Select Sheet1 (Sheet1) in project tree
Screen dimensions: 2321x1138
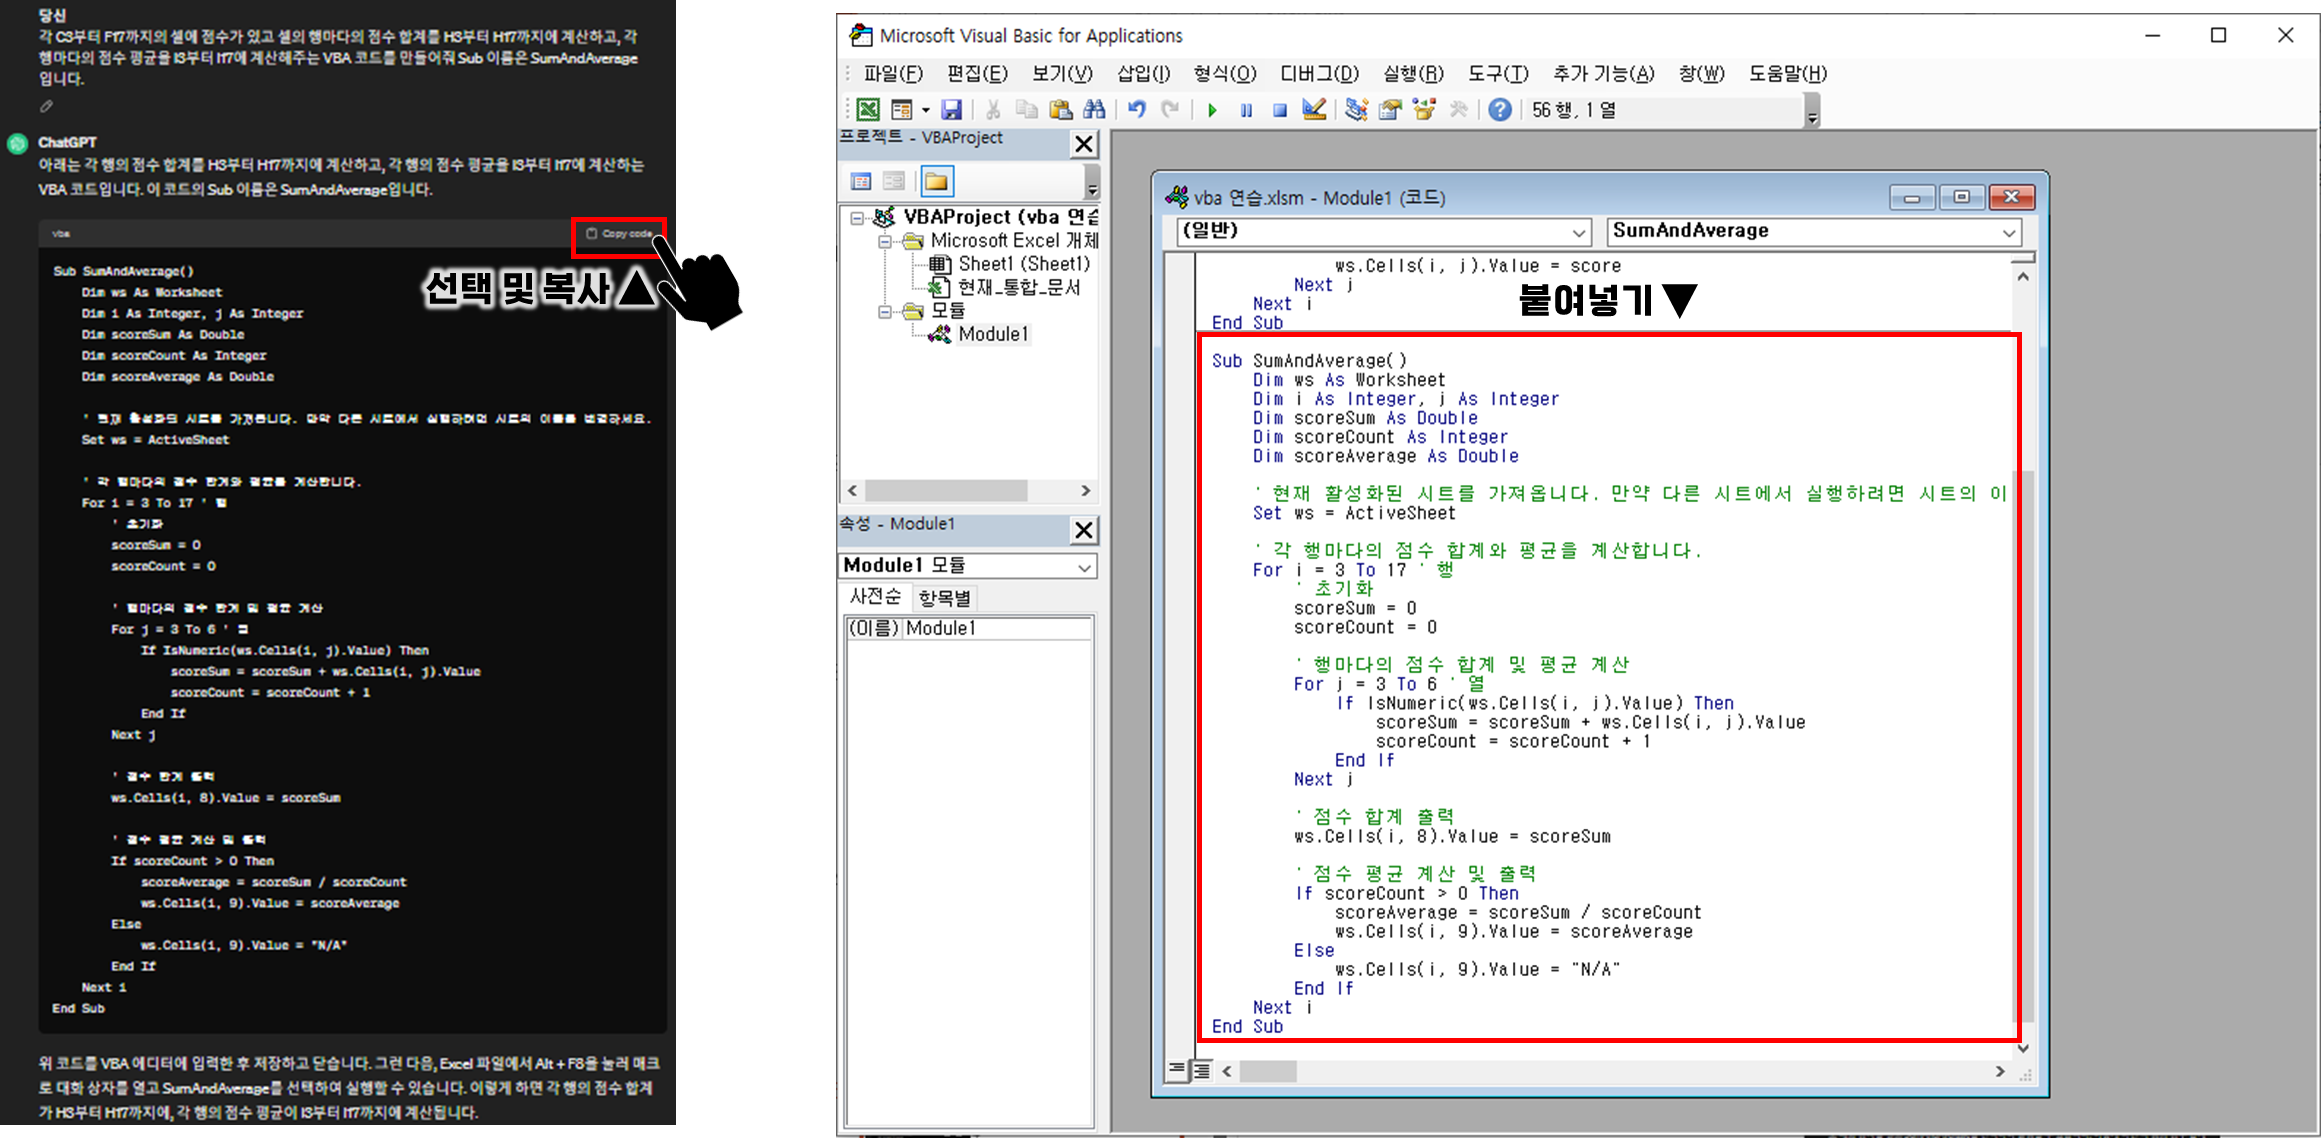coord(1022,264)
